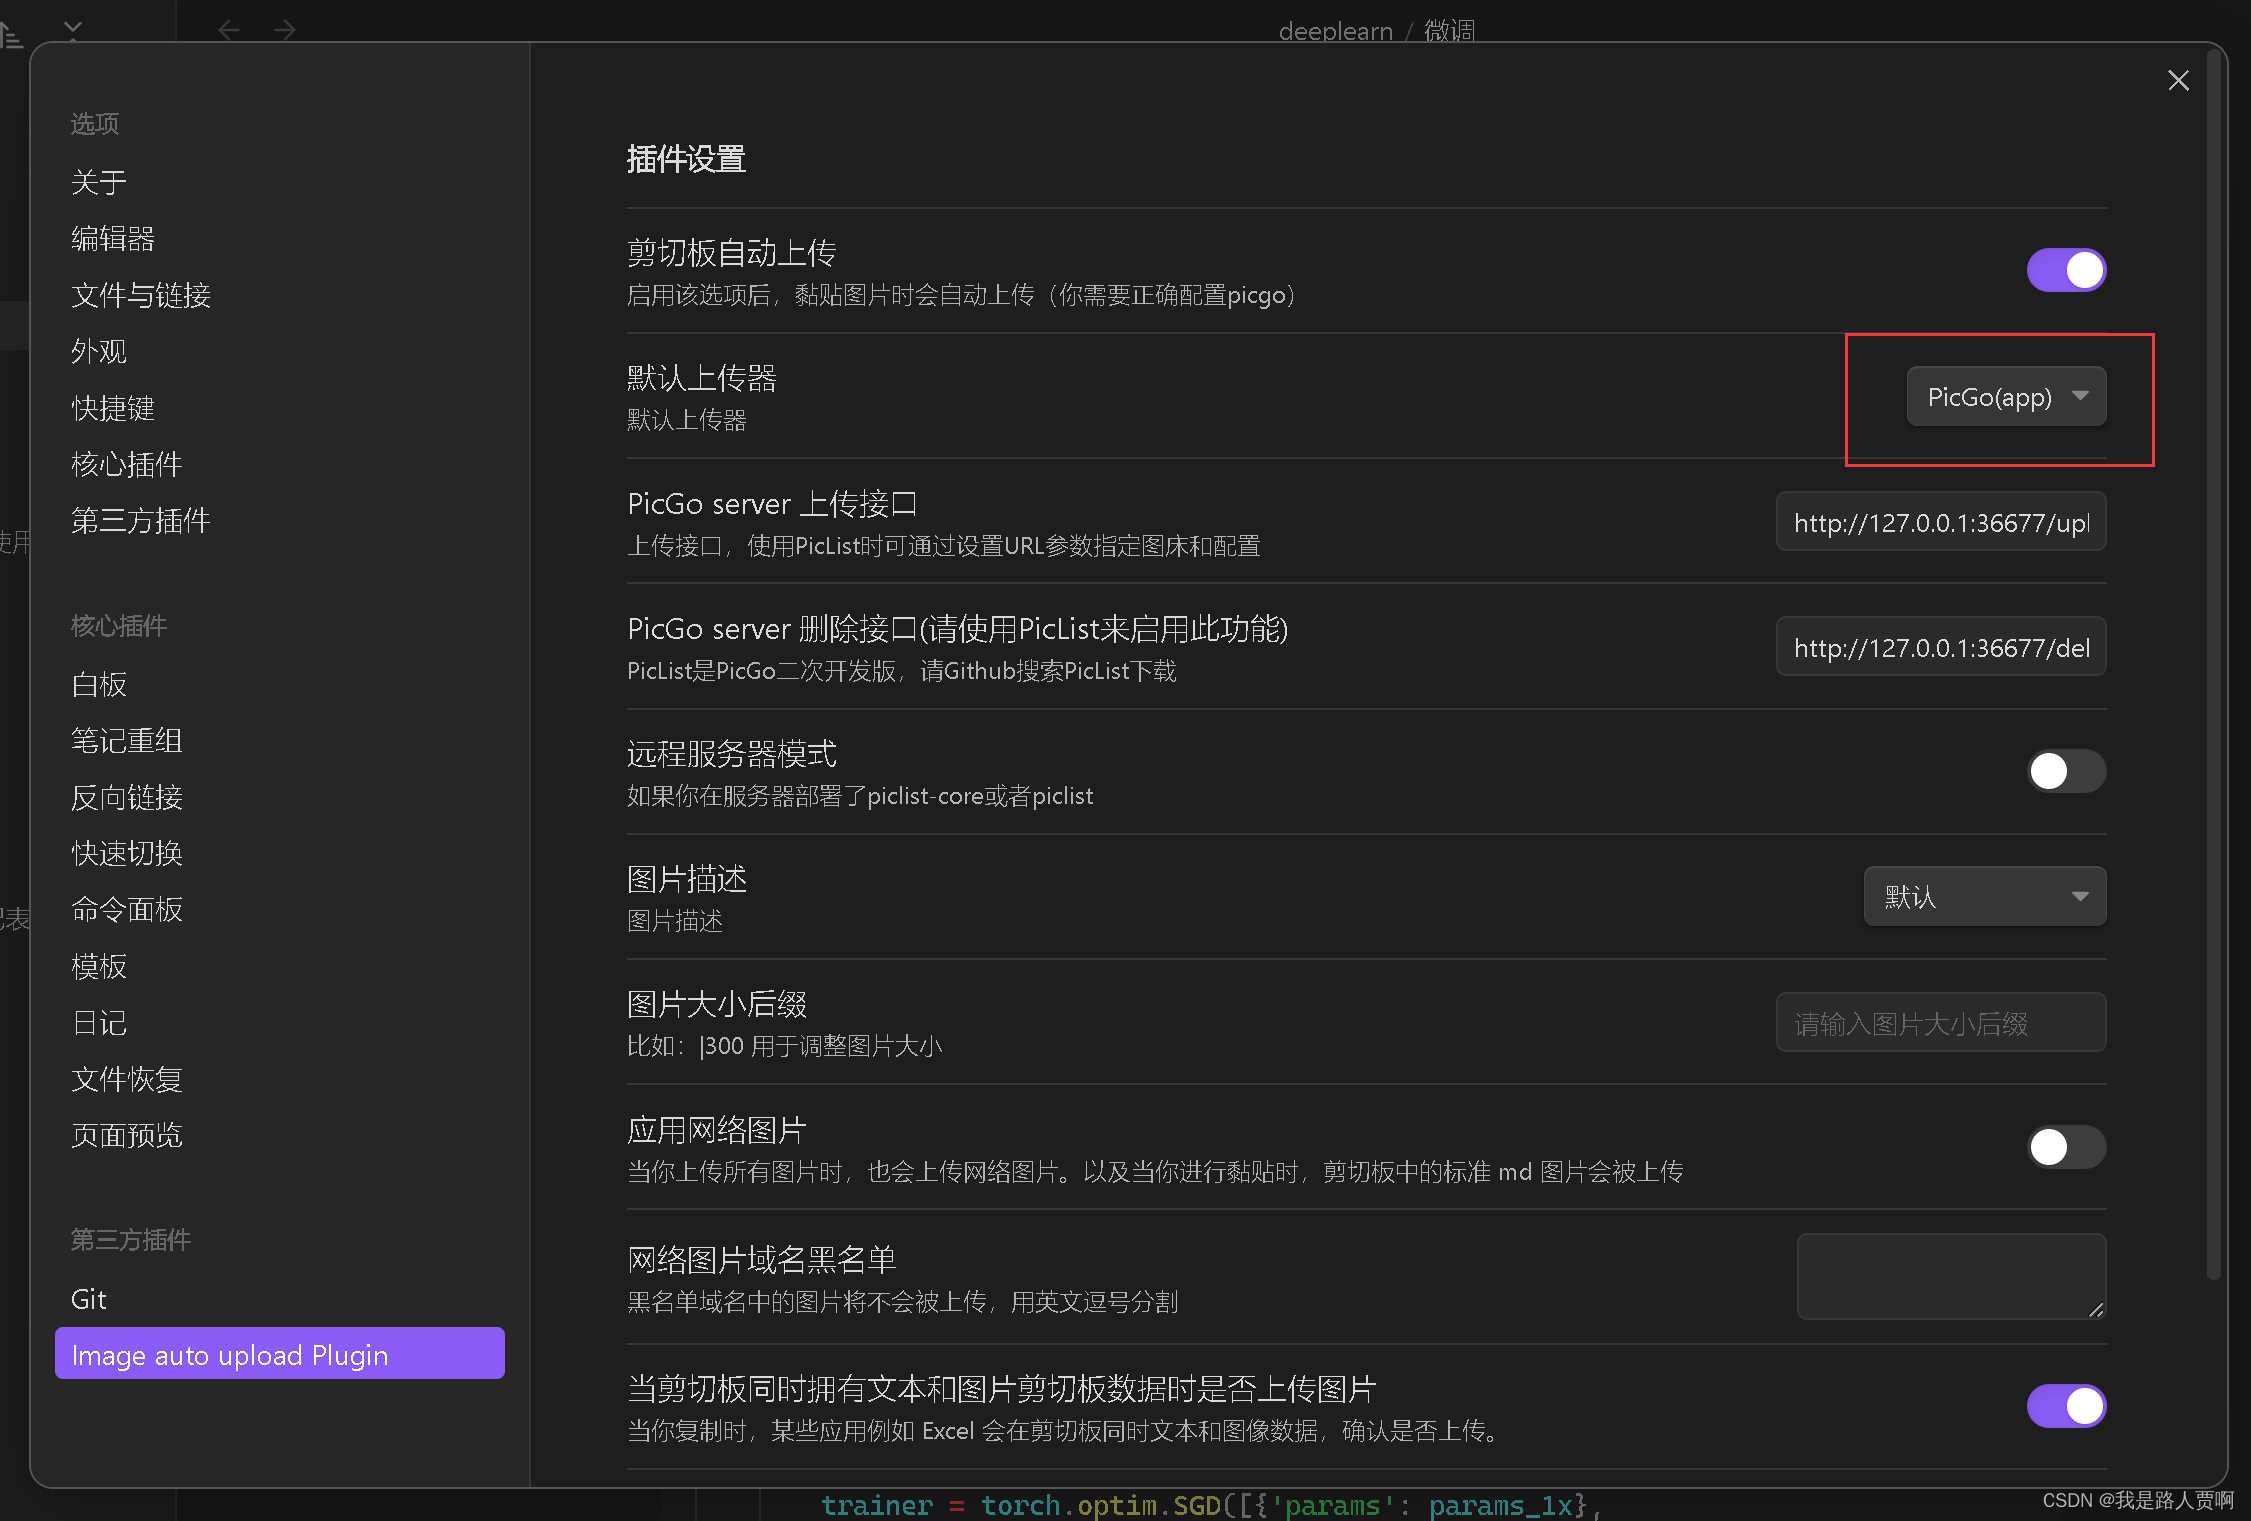Navigate back with the left arrow

point(229,30)
